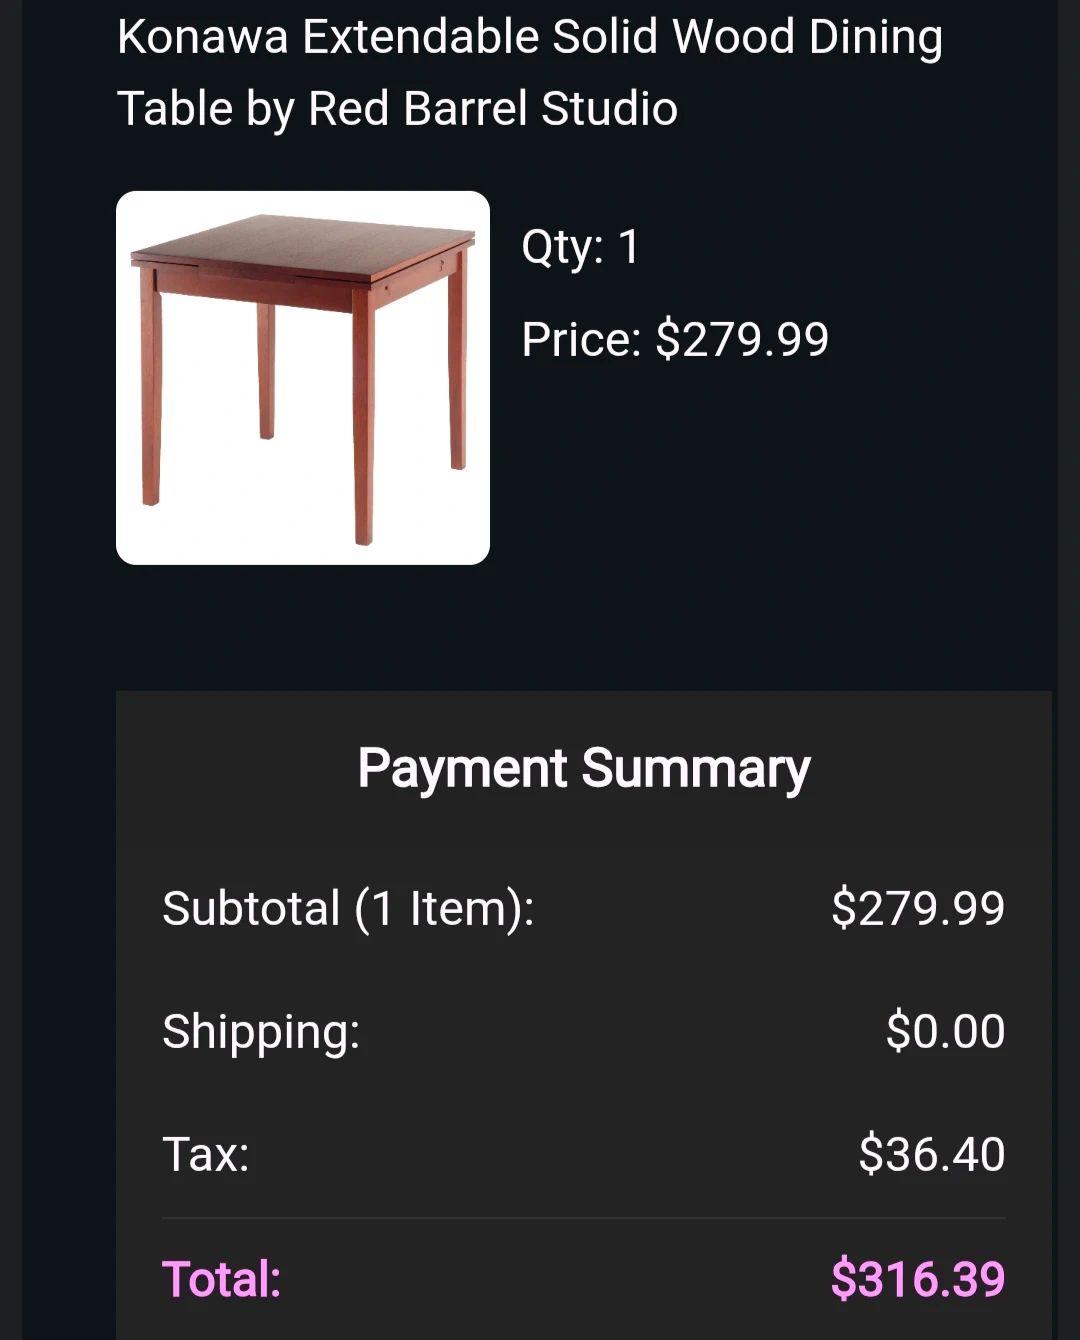Click the item Price: $279.99 text

tap(675, 340)
